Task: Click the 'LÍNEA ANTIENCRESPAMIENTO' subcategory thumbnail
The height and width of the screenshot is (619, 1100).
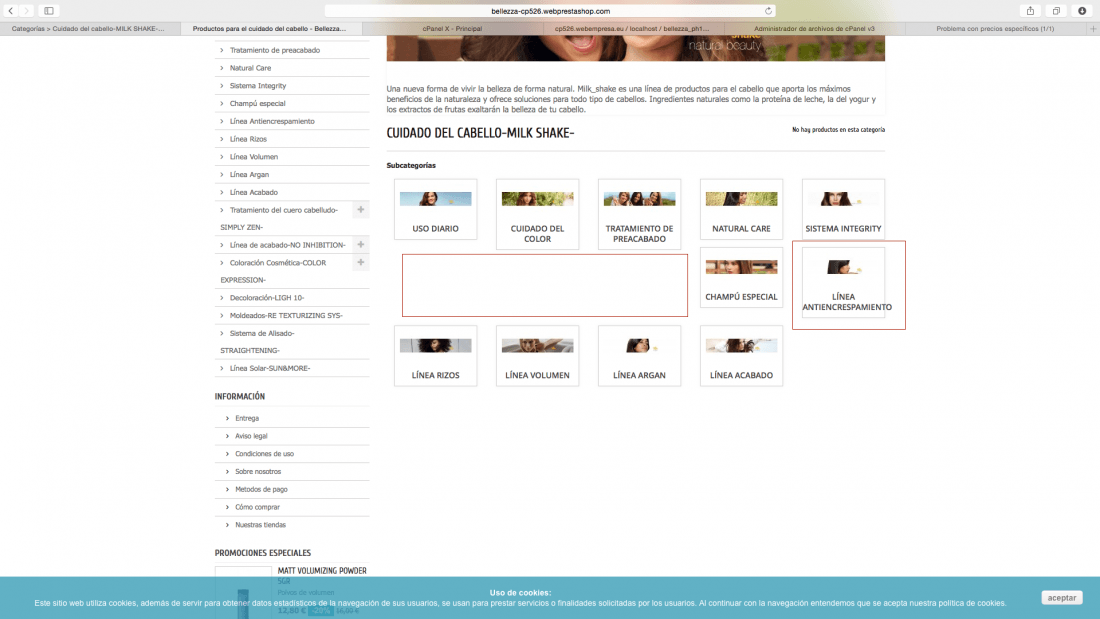Action: 843,267
